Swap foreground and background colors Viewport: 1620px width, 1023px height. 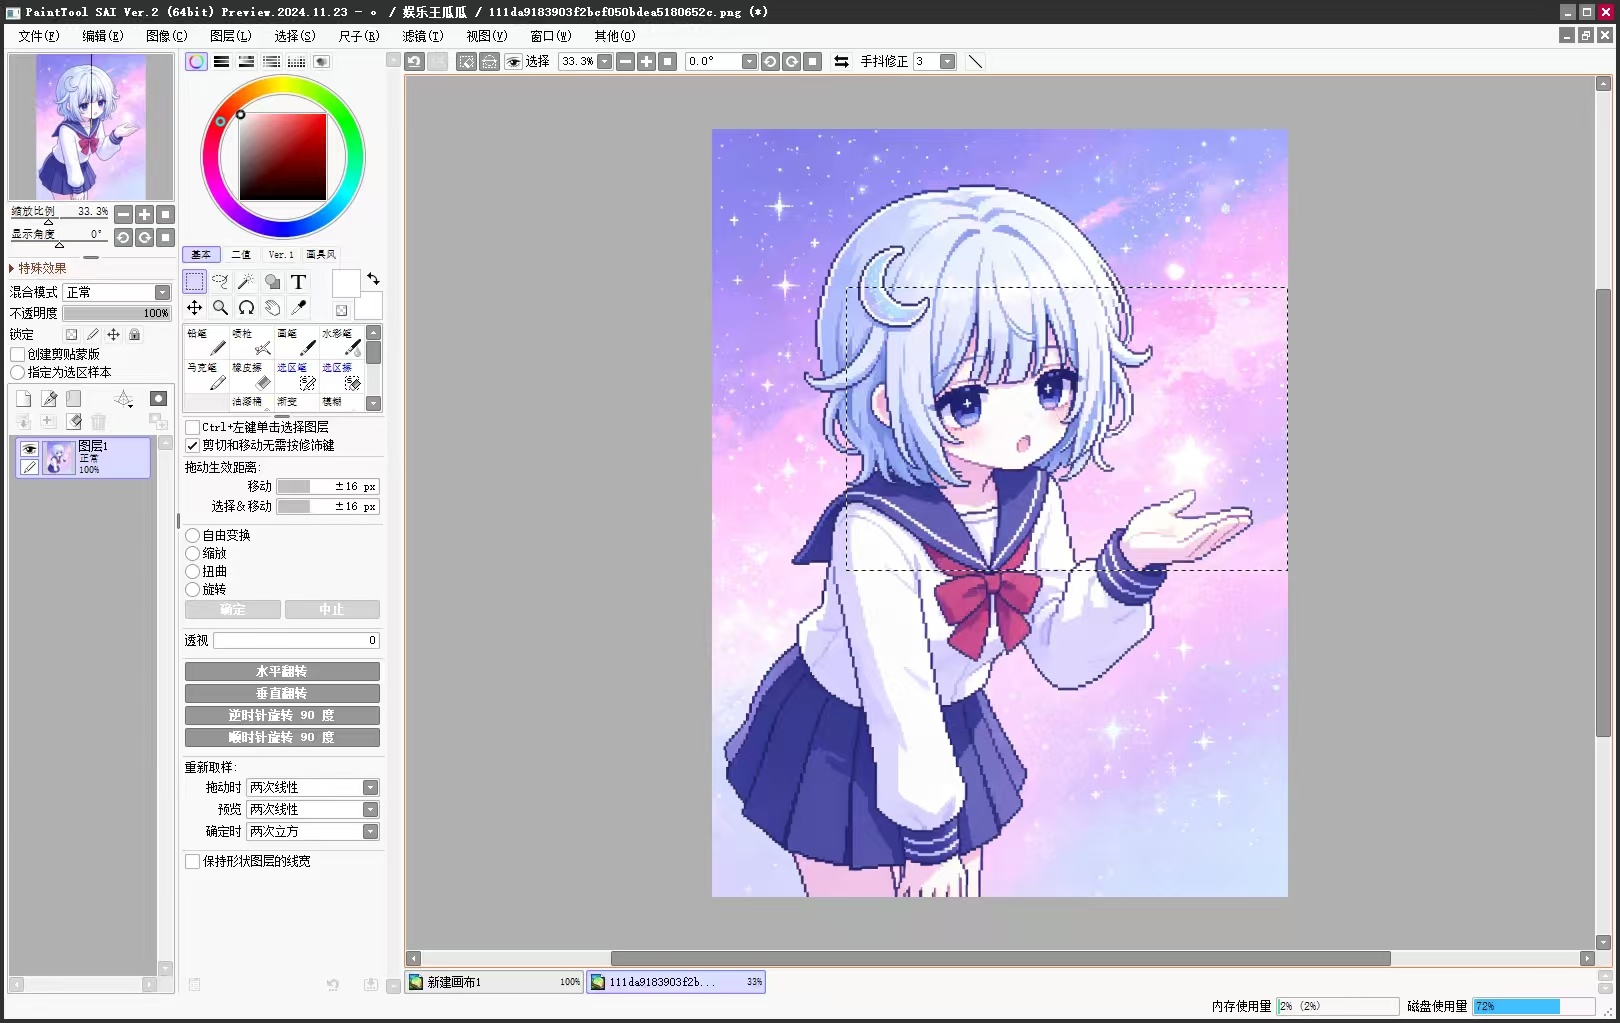click(373, 279)
